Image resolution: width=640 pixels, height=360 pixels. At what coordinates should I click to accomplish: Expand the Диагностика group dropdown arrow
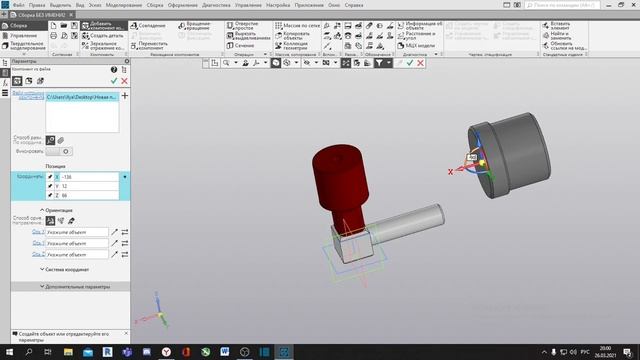[x=436, y=54]
